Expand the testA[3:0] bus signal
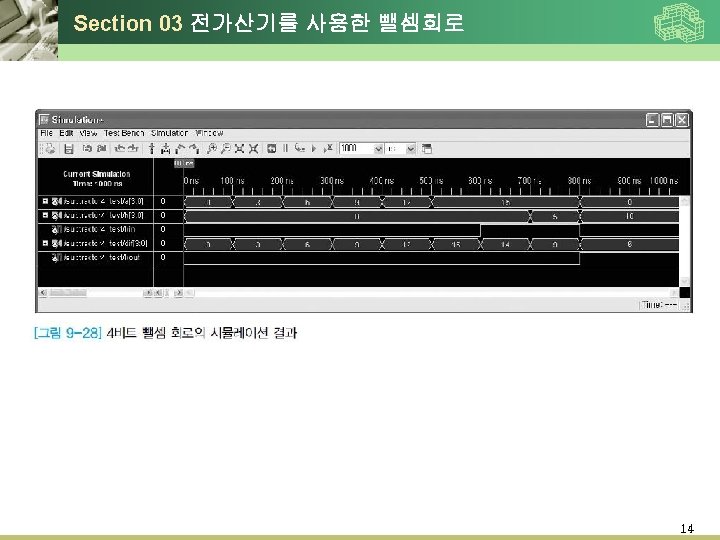 pos(45,201)
